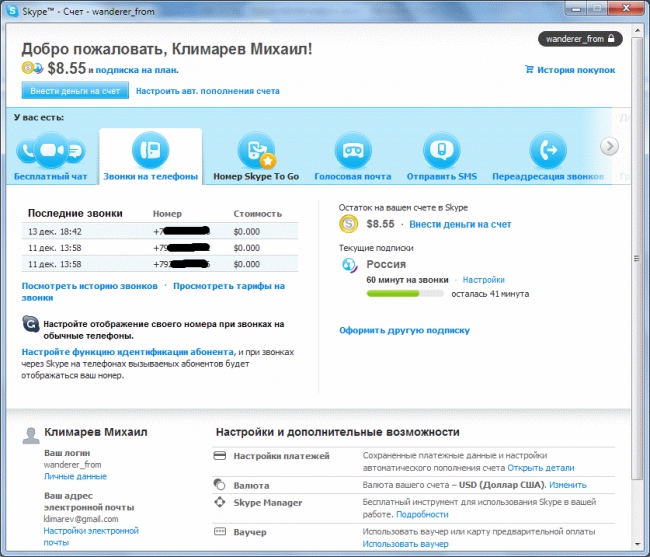Click the '$8.55' balance in header
Viewport: 650px width, 557px height.
tap(66, 68)
